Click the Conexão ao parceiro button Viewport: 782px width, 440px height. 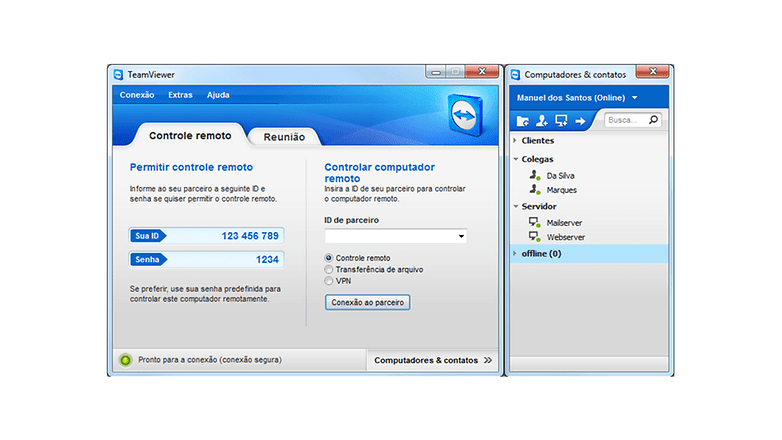pyautogui.click(x=368, y=302)
